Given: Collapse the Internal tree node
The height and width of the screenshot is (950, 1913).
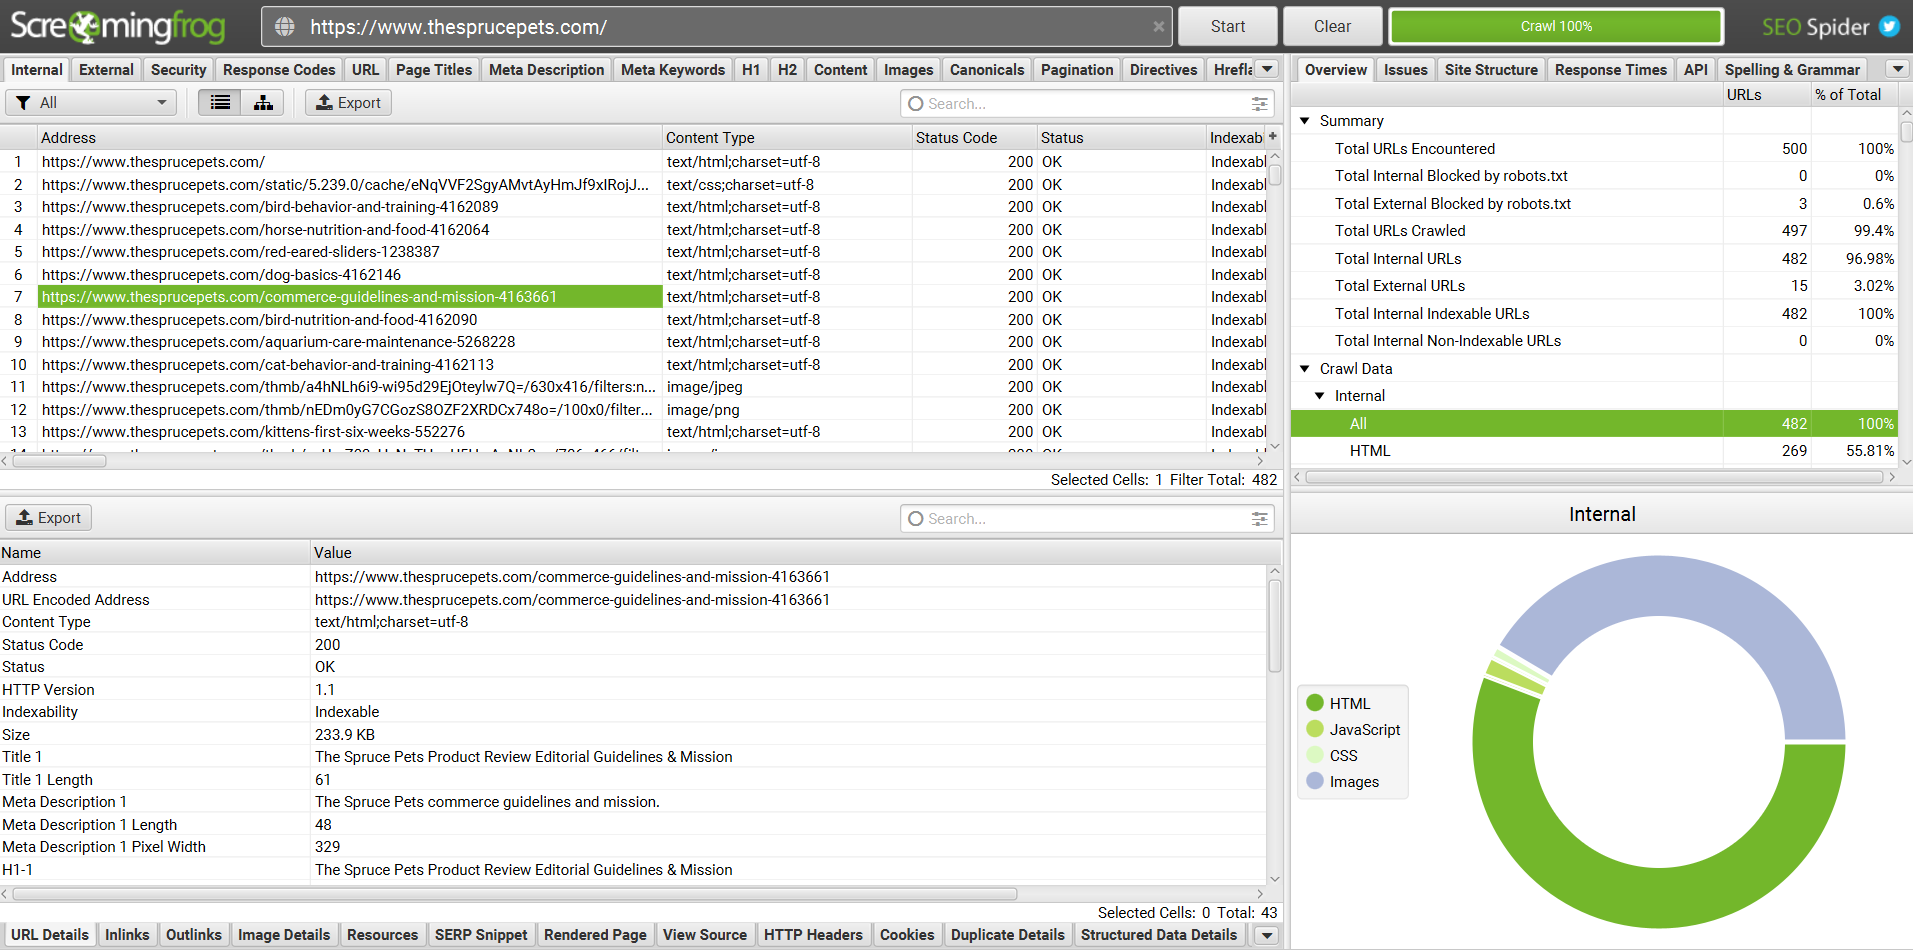Looking at the screenshot, I should [x=1319, y=395].
